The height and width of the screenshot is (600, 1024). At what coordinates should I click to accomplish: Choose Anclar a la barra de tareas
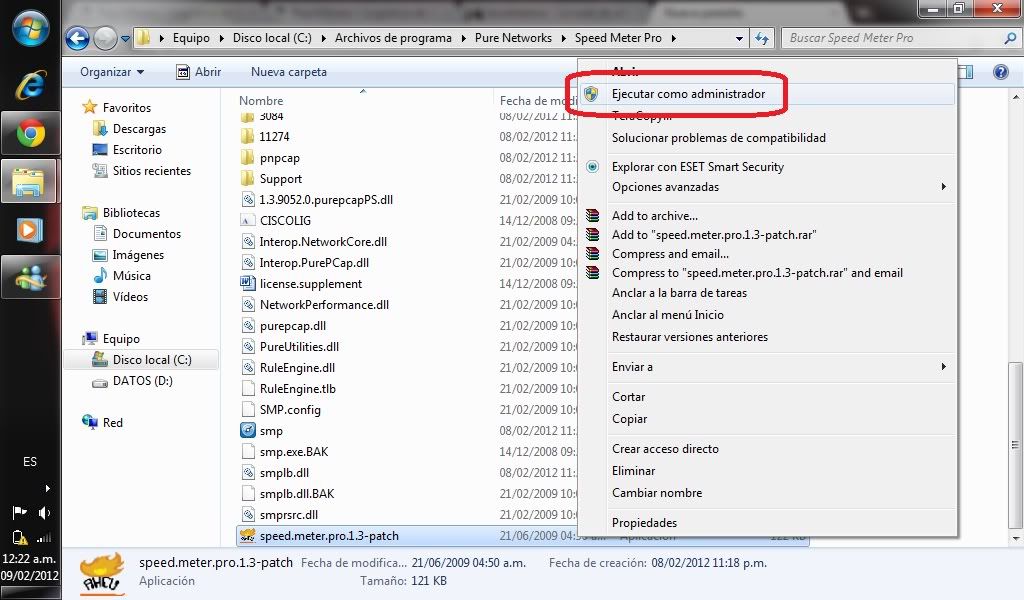[x=767, y=292]
